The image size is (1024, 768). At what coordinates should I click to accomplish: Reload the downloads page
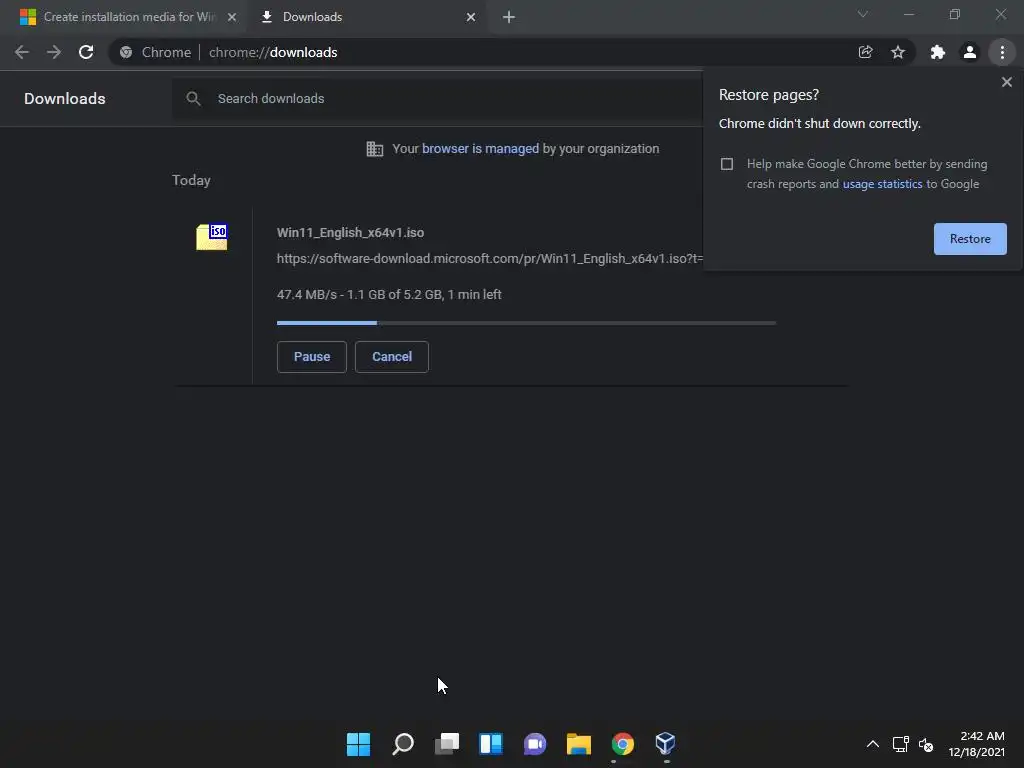tap(86, 52)
